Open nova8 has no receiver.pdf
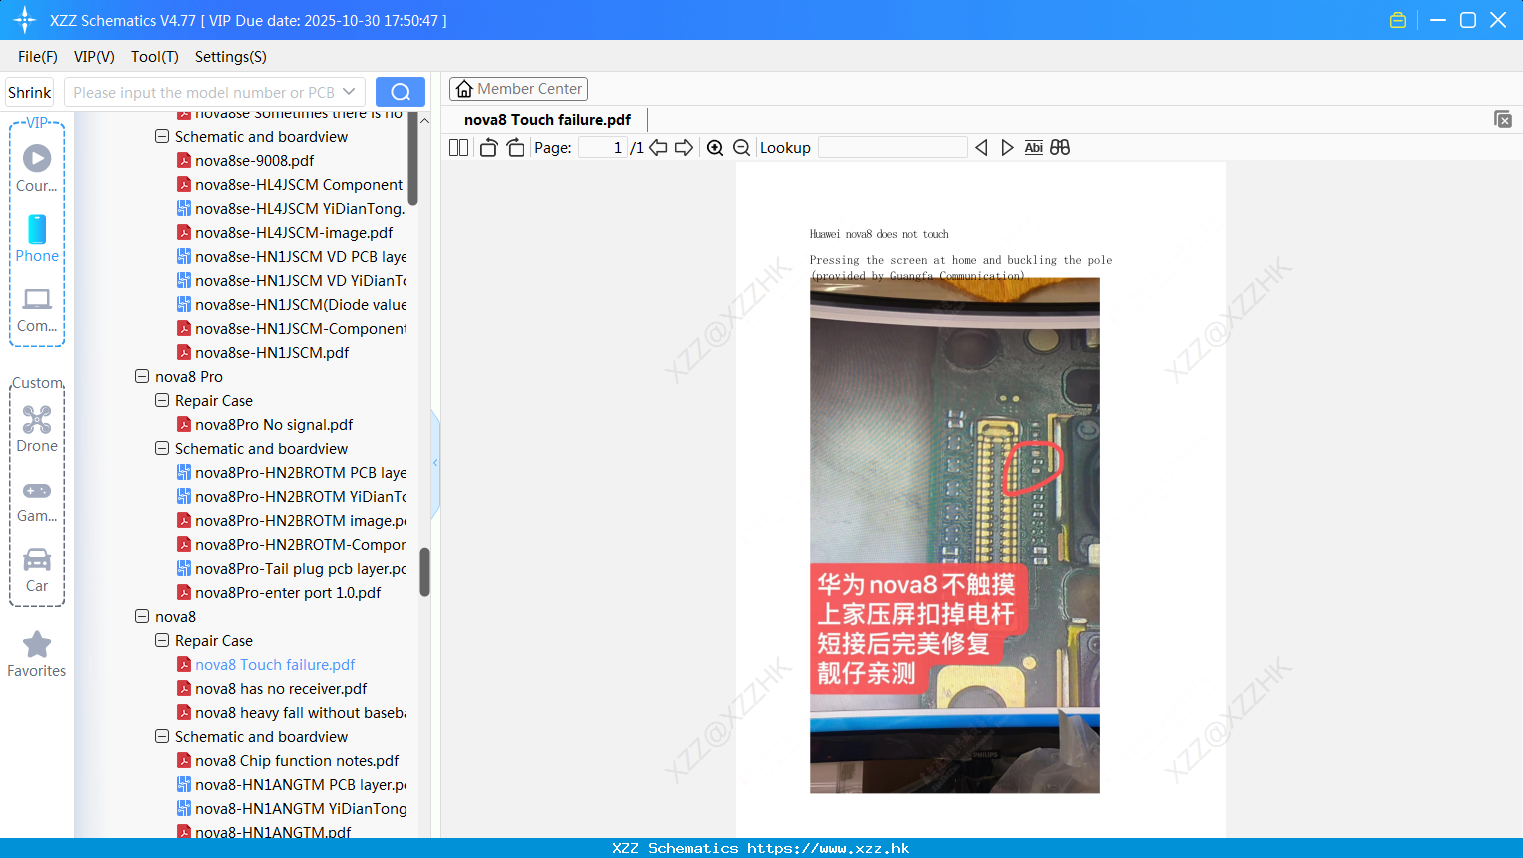This screenshot has width=1523, height=858. tap(281, 688)
